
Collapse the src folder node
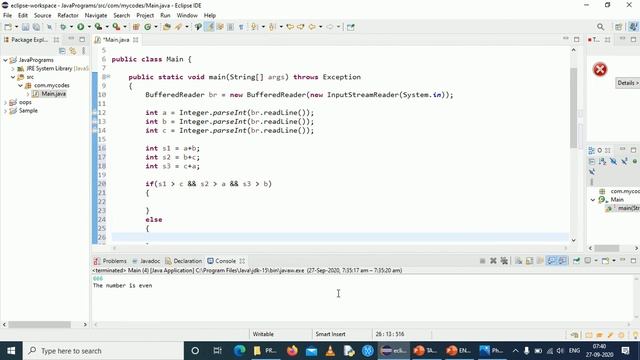point(13,77)
